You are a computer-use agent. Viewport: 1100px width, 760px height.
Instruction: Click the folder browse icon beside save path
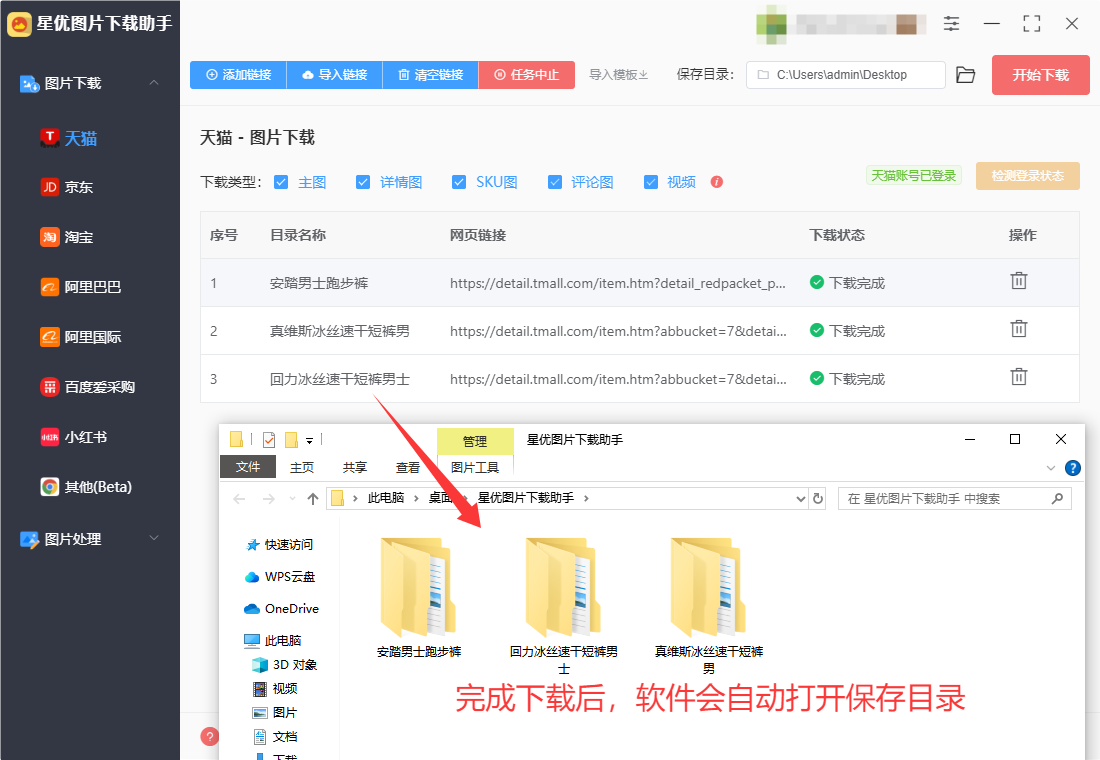[966, 75]
